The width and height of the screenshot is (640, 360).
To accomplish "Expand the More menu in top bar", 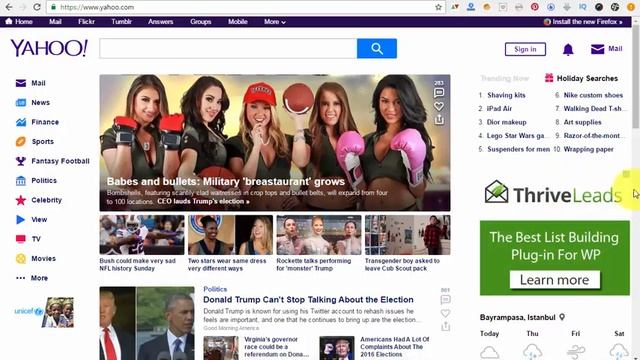I will click(x=275, y=22).
